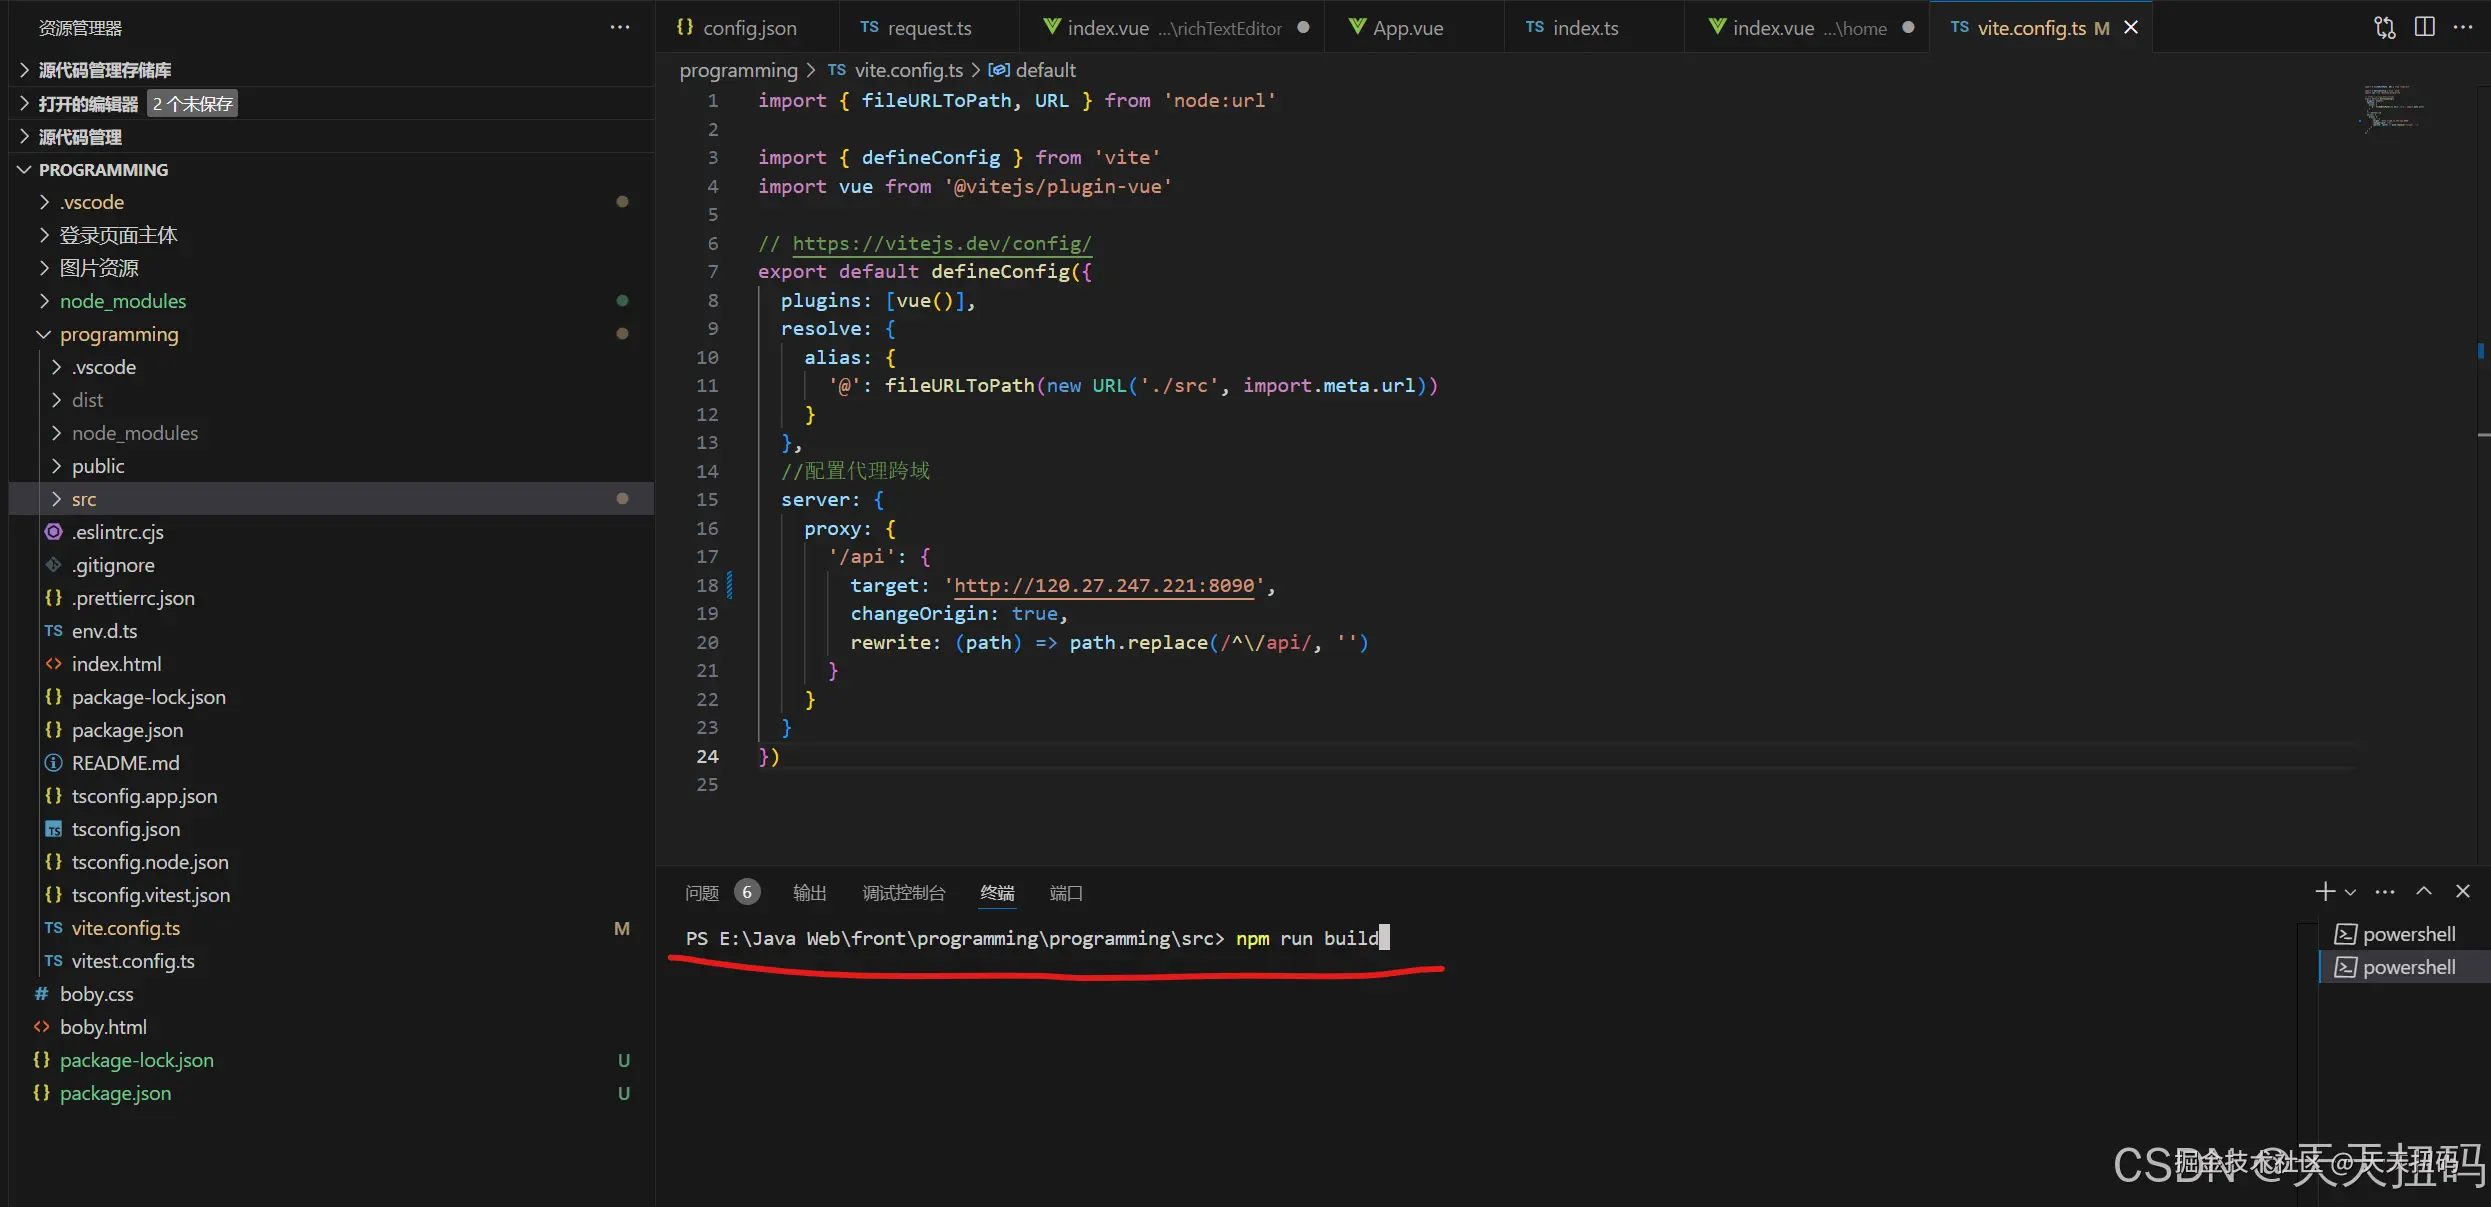Switch to the App.vue editor tab
The height and width of the screenshot is (1207, 2491).
coord(1407,28)
